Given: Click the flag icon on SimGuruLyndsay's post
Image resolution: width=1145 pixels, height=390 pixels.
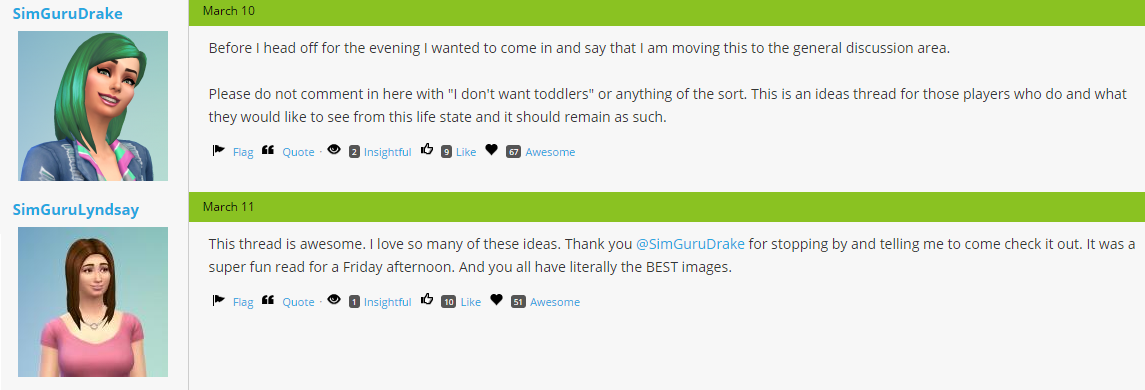Looking at the screenshot, I should click(218, 300).
